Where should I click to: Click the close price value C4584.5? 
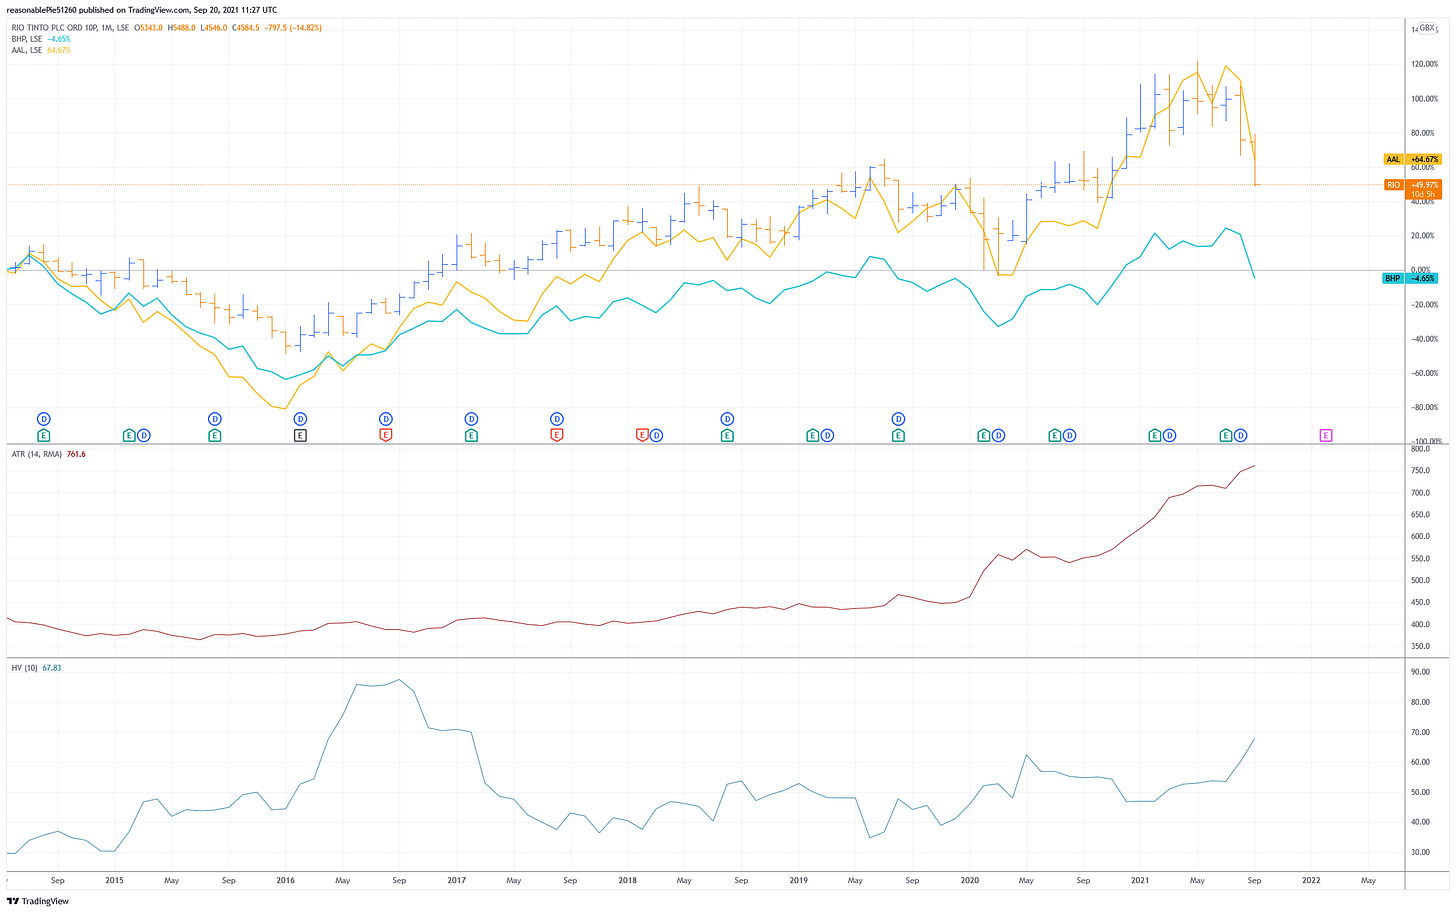(x=247, y=28)
